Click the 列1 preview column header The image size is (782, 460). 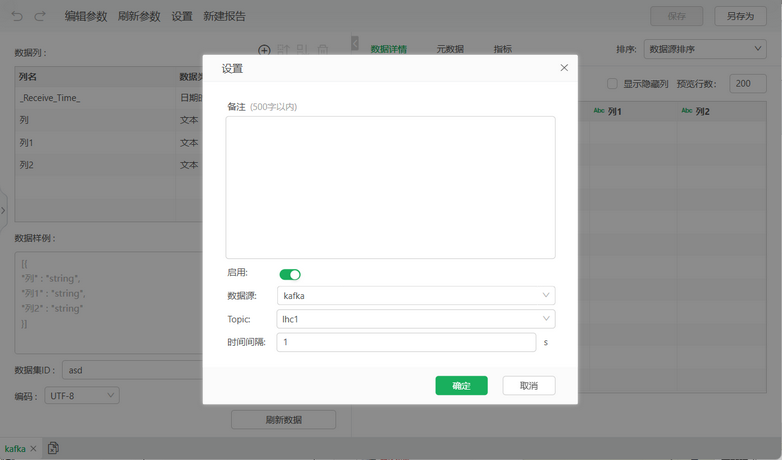click(x=633, y=111)
